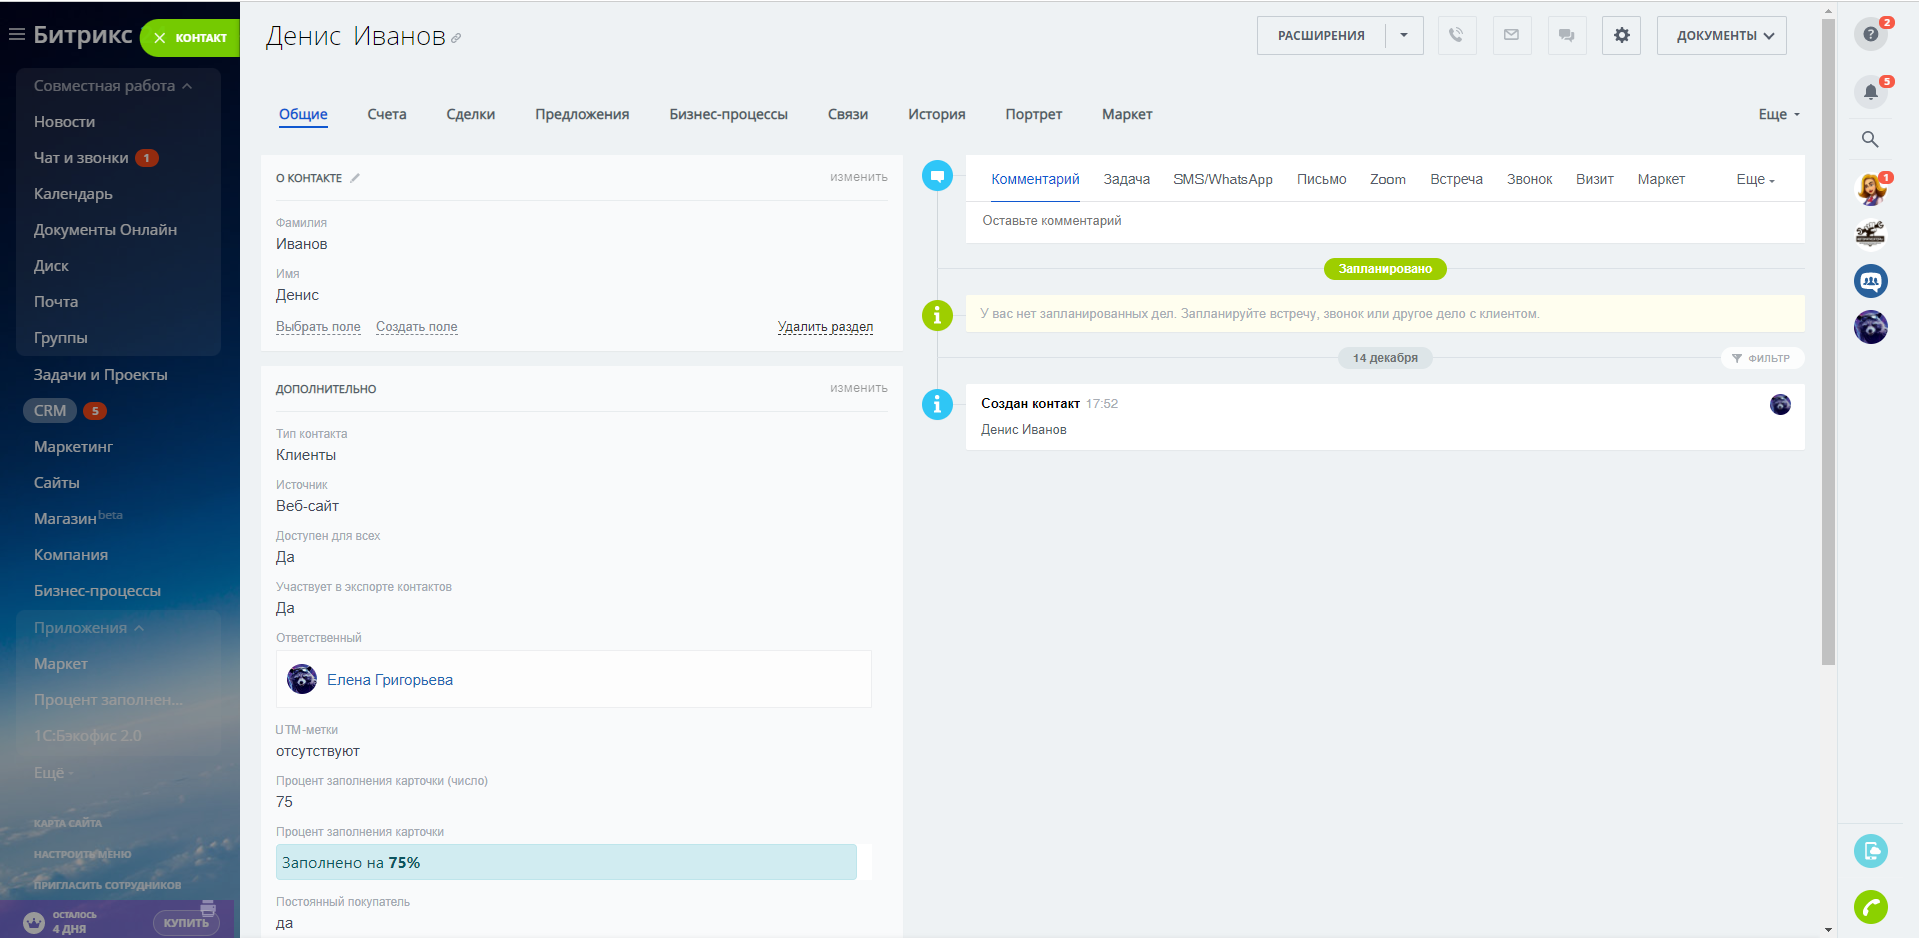This screenshot has height=938, width=1919.
Task: Click the email envelope icon in header
Action: [x=1511, y=35]
